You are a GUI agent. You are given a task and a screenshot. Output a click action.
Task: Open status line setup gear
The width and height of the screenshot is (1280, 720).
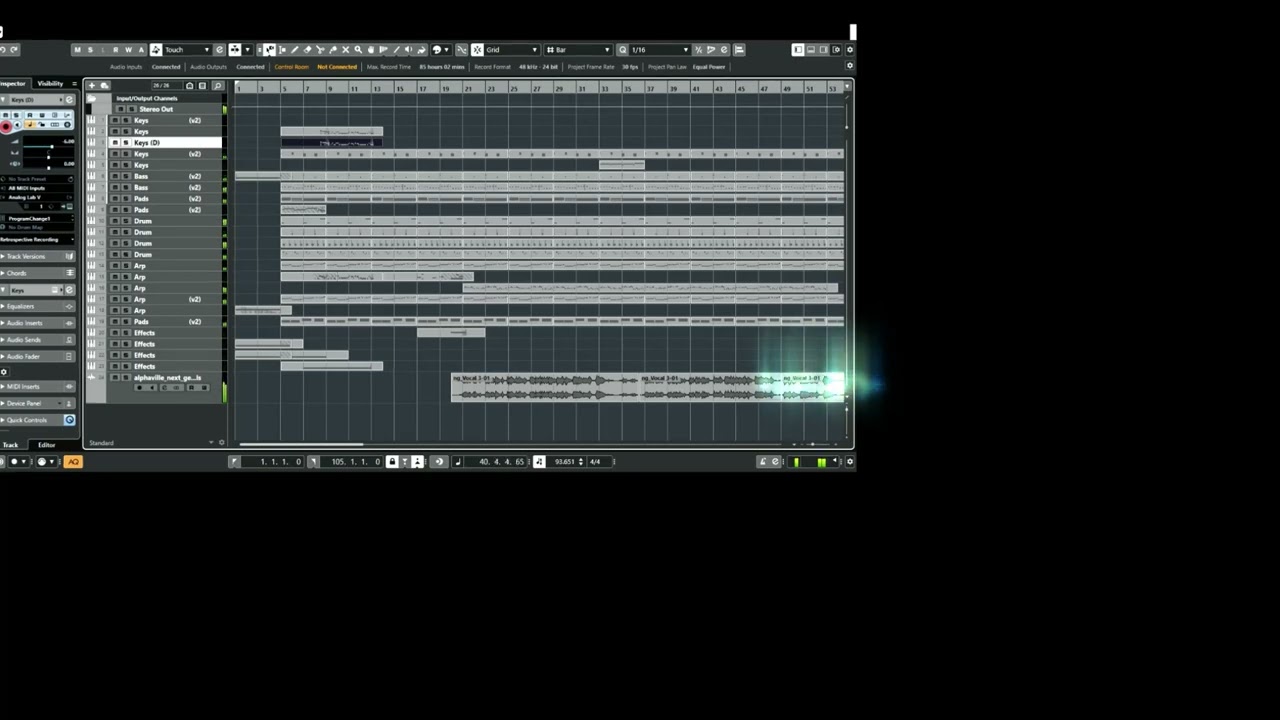pos(850,66)
